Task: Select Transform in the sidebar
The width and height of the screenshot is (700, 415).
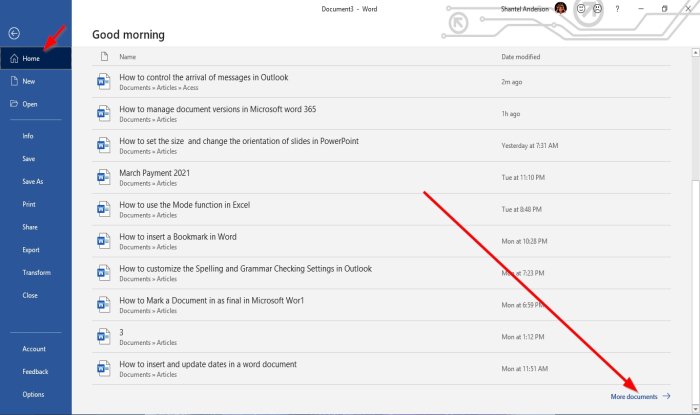Action: point(36,272)
